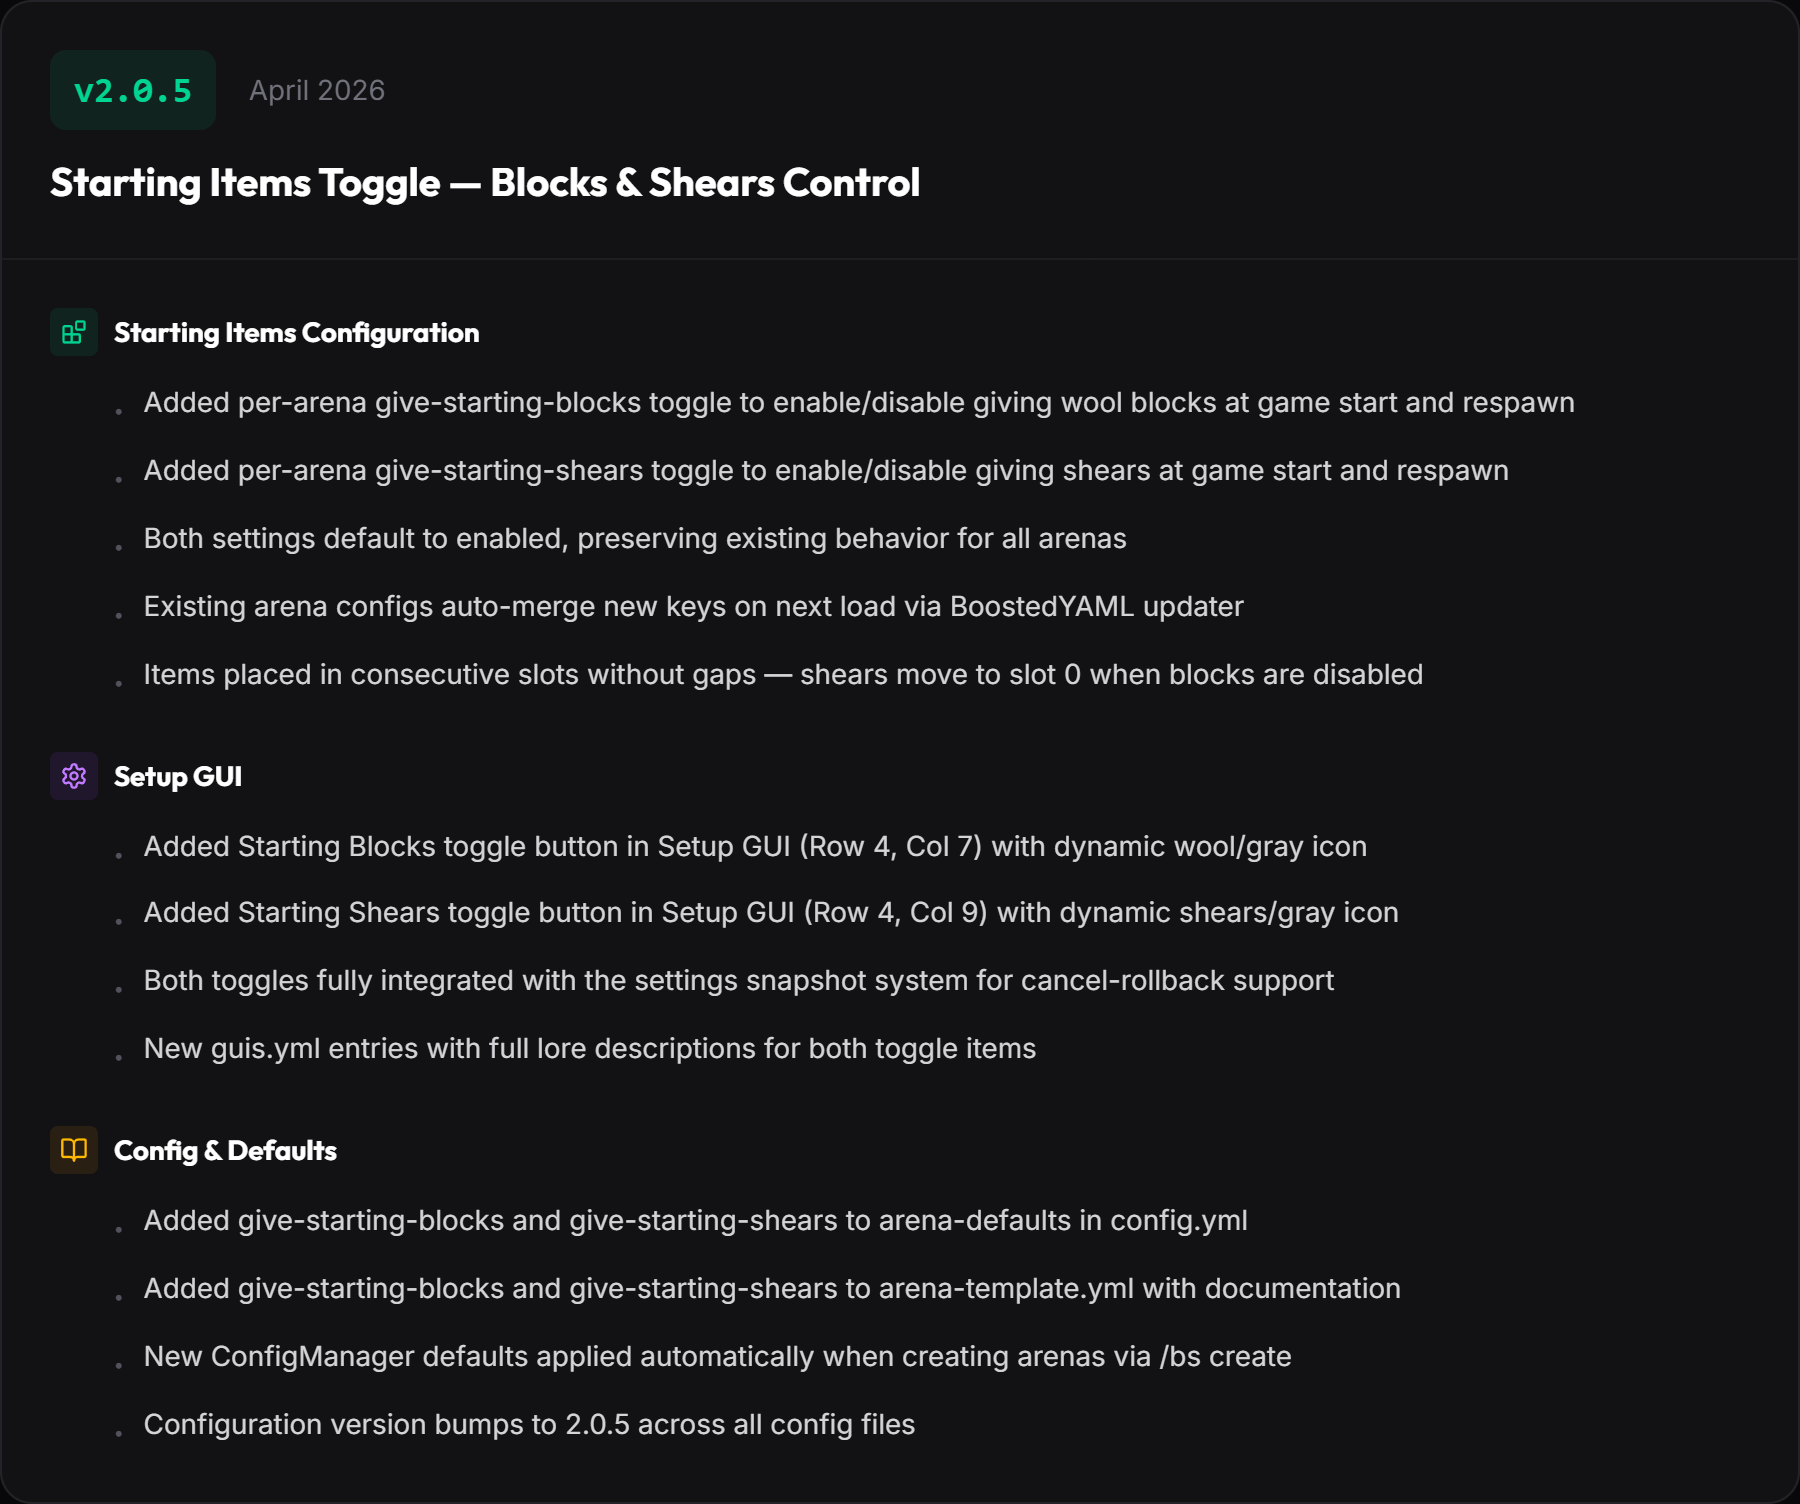Click the Starting Shears toggle button entry

click(771, 912)
